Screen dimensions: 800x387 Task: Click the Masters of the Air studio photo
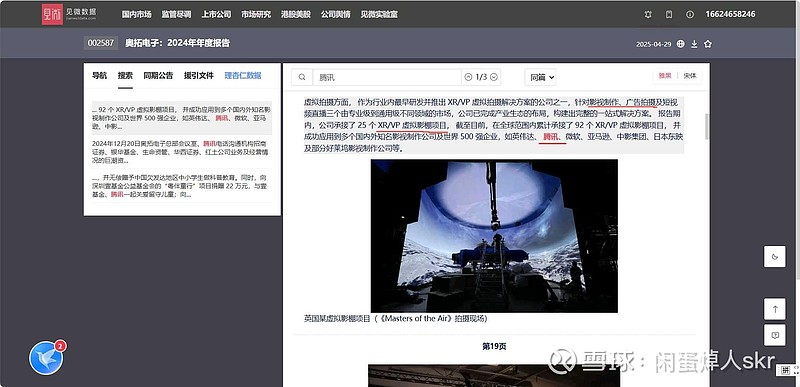494,236
